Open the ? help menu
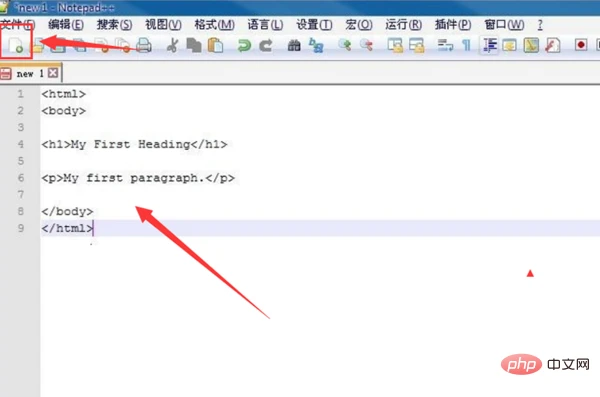Viewport: 600px width, 397px height. click(x=540, y=25)
